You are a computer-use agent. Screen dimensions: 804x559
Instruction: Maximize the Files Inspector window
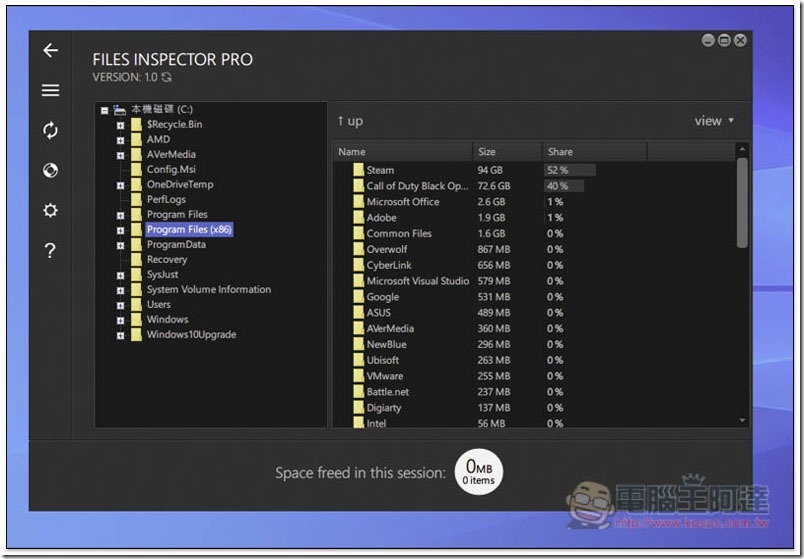point(724,40)
